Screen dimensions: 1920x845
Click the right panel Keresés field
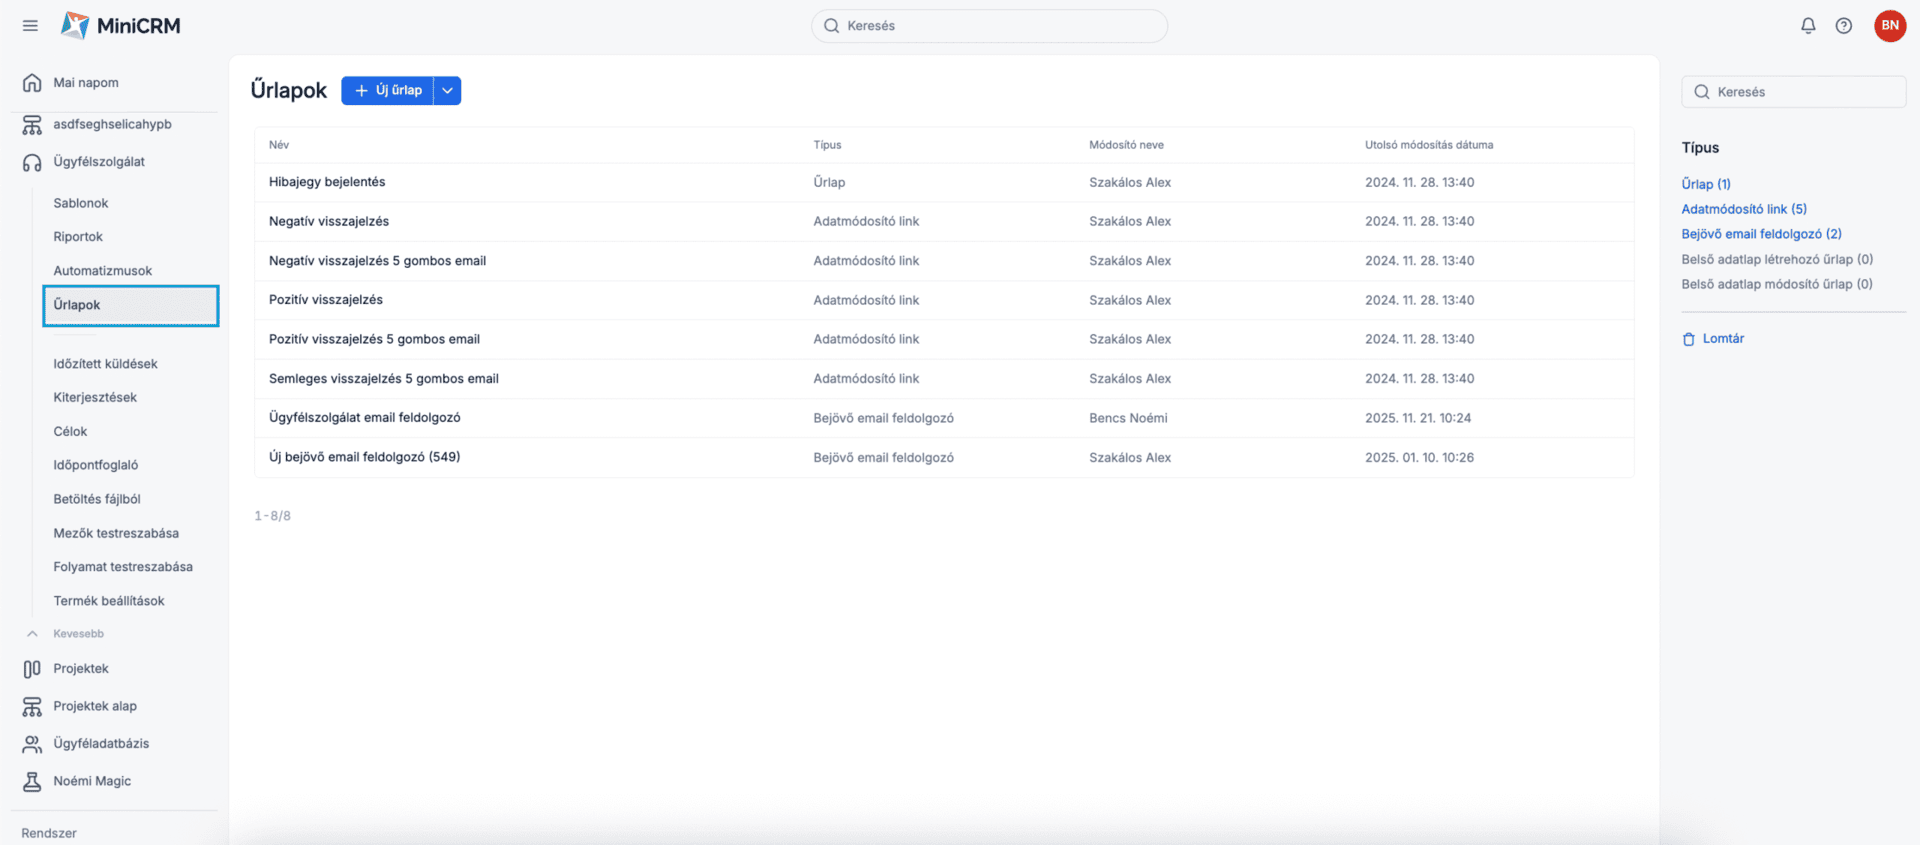coord(1794,92)
